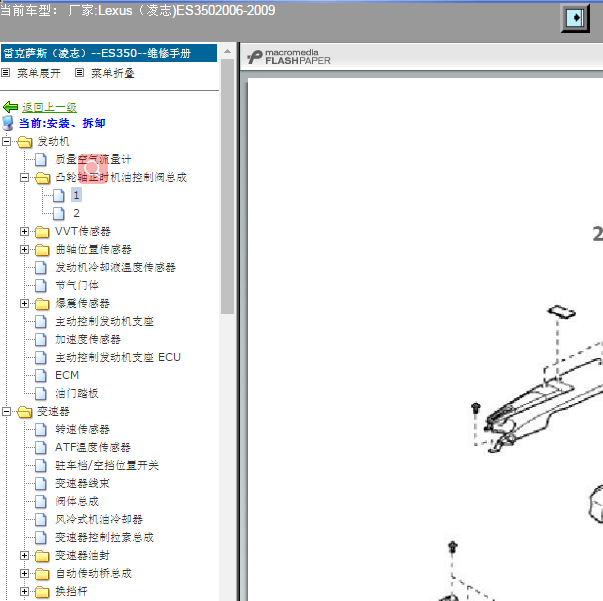This screenshot has height=601, width=603.
Task: Expand the 变速器油封 node
Action: 24,556
